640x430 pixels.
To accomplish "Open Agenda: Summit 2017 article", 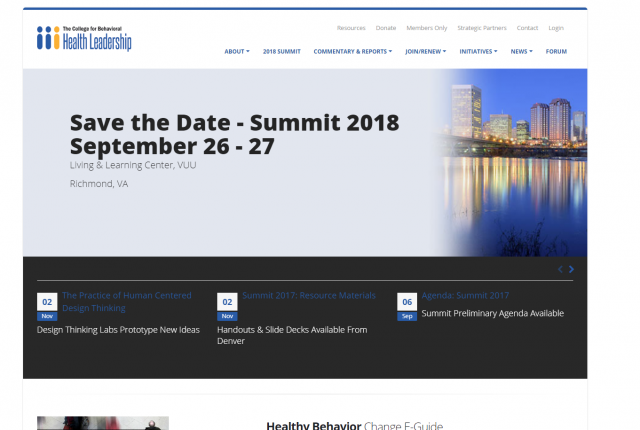I will pos(465,295).
